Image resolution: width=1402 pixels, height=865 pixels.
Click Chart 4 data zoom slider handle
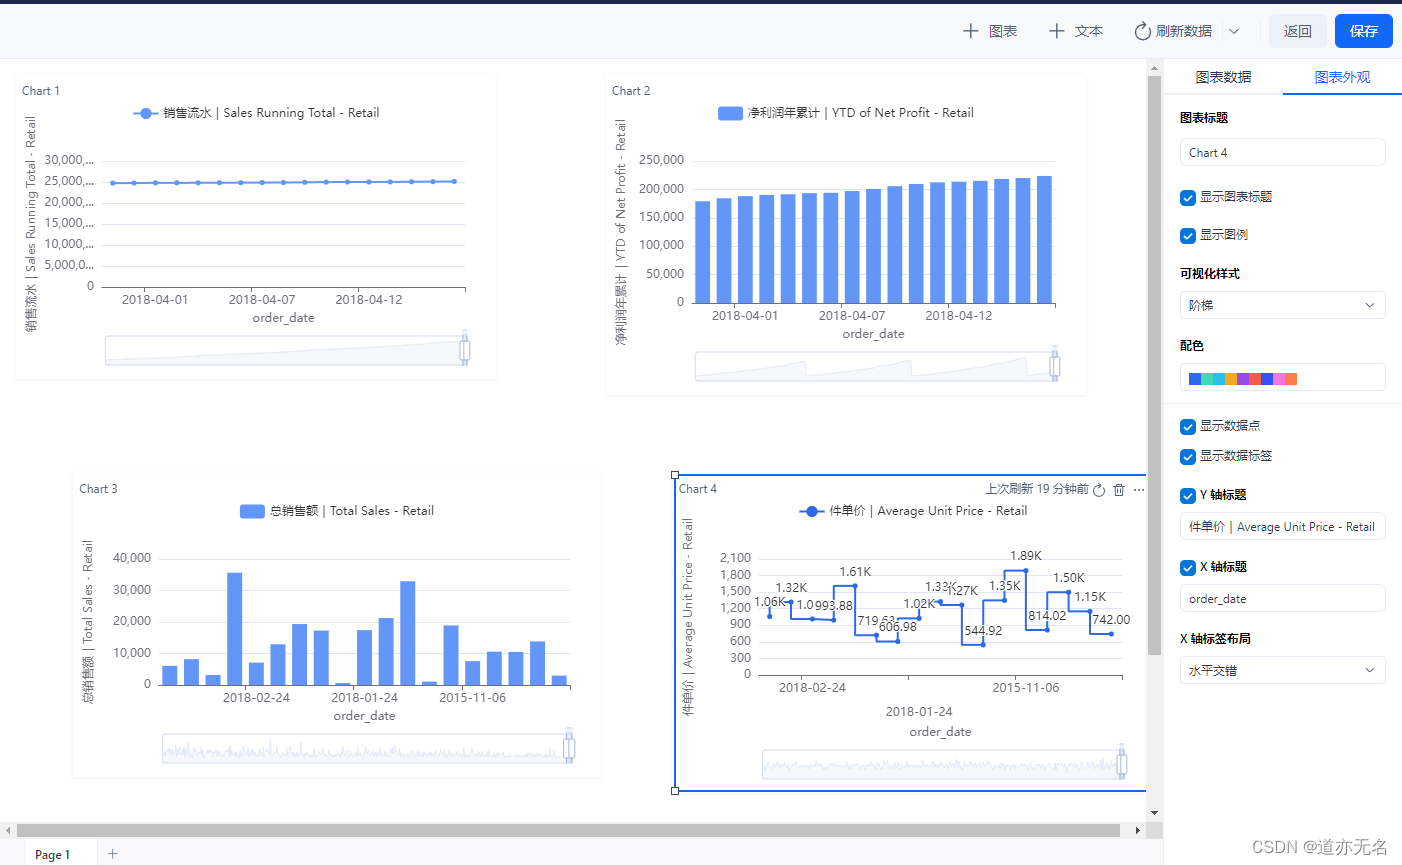(x=1122, y=763)
